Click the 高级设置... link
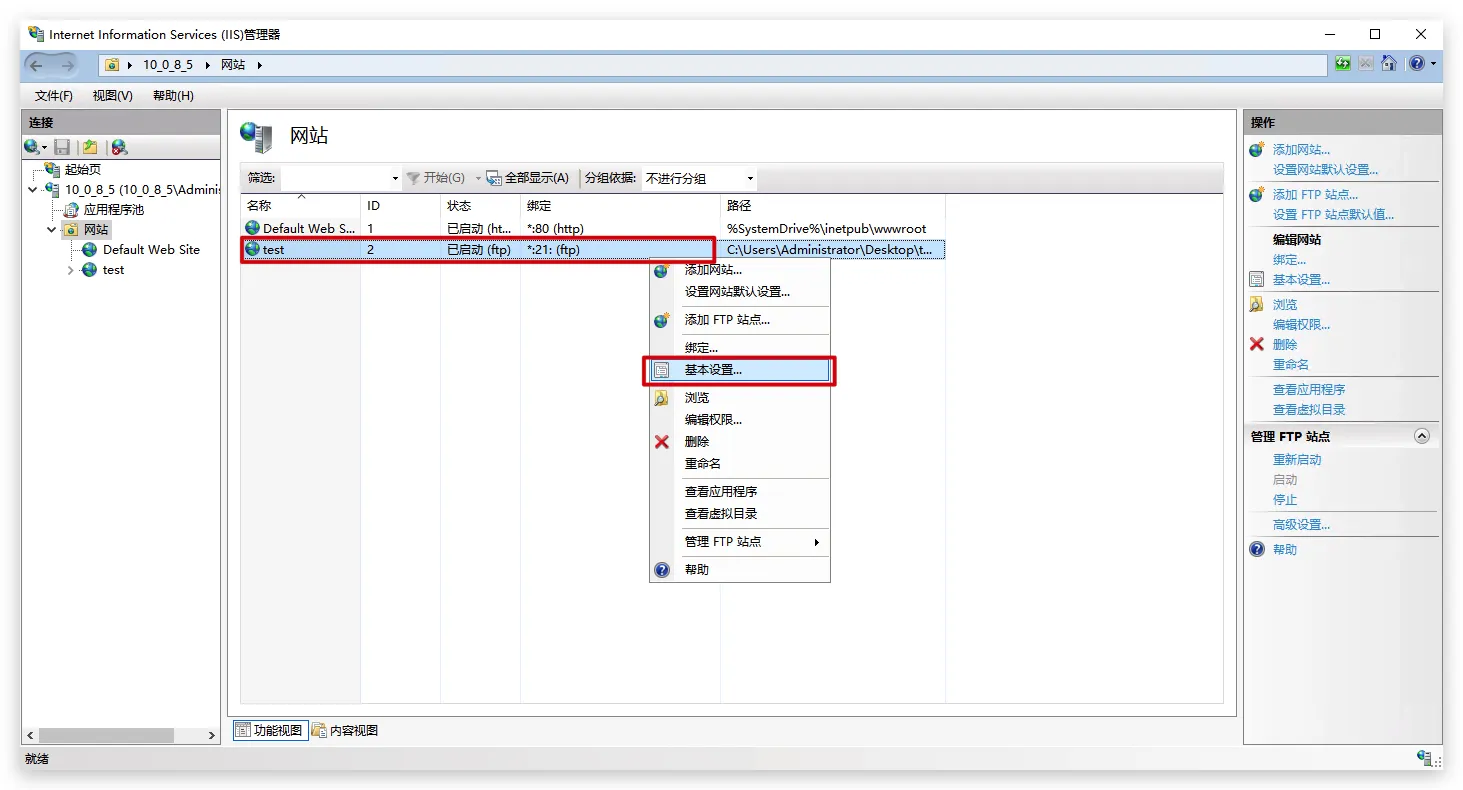Screen dimensions: 1463x790 click(1301, 525)
